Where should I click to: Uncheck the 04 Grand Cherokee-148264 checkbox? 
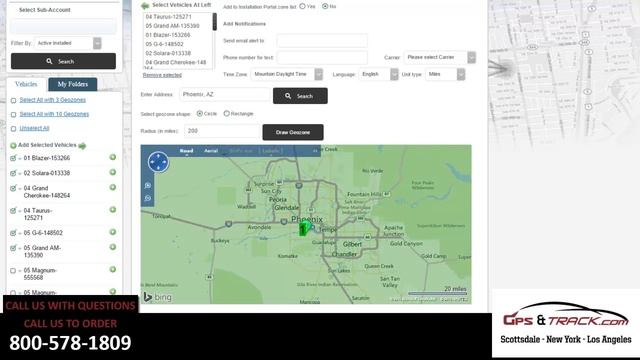point(13,188)
